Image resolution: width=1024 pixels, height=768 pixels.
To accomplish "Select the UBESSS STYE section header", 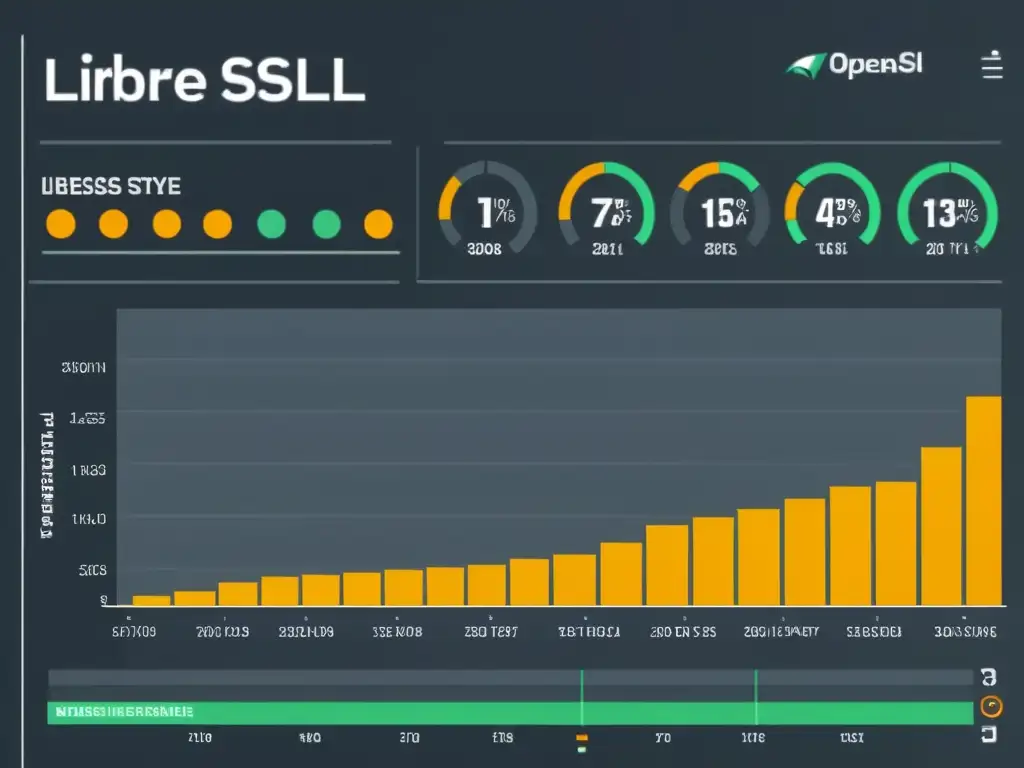I will point(110,184).
